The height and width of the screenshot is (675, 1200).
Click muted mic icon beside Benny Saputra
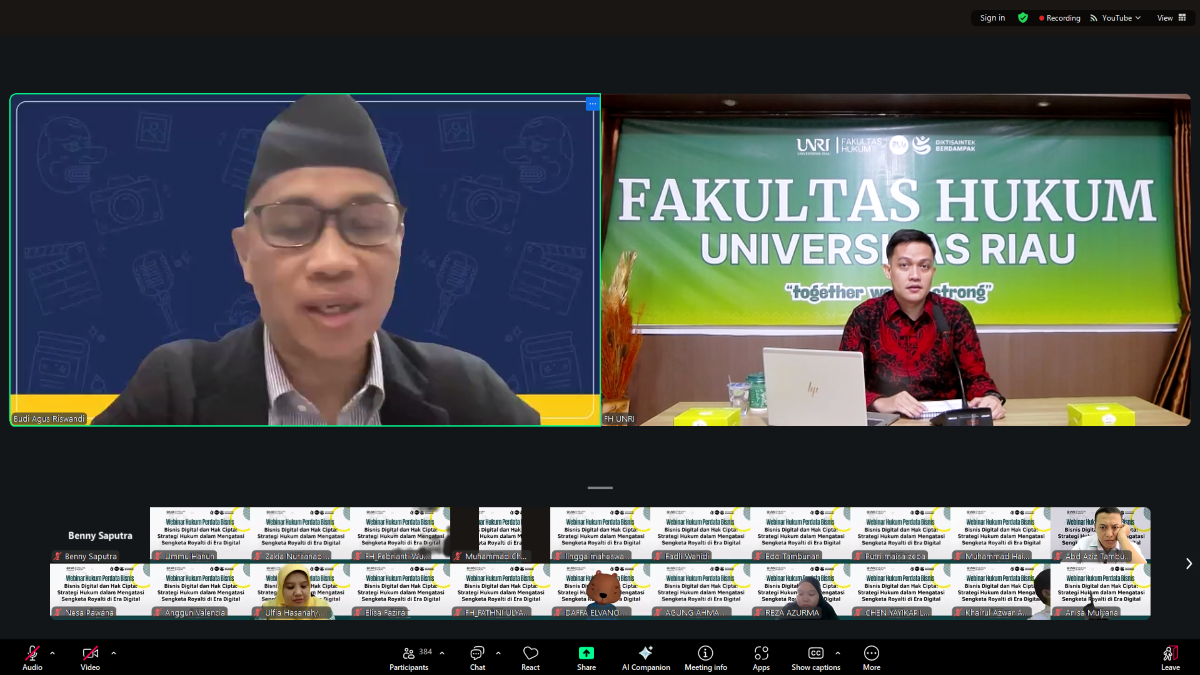click(x=58, y=556)
